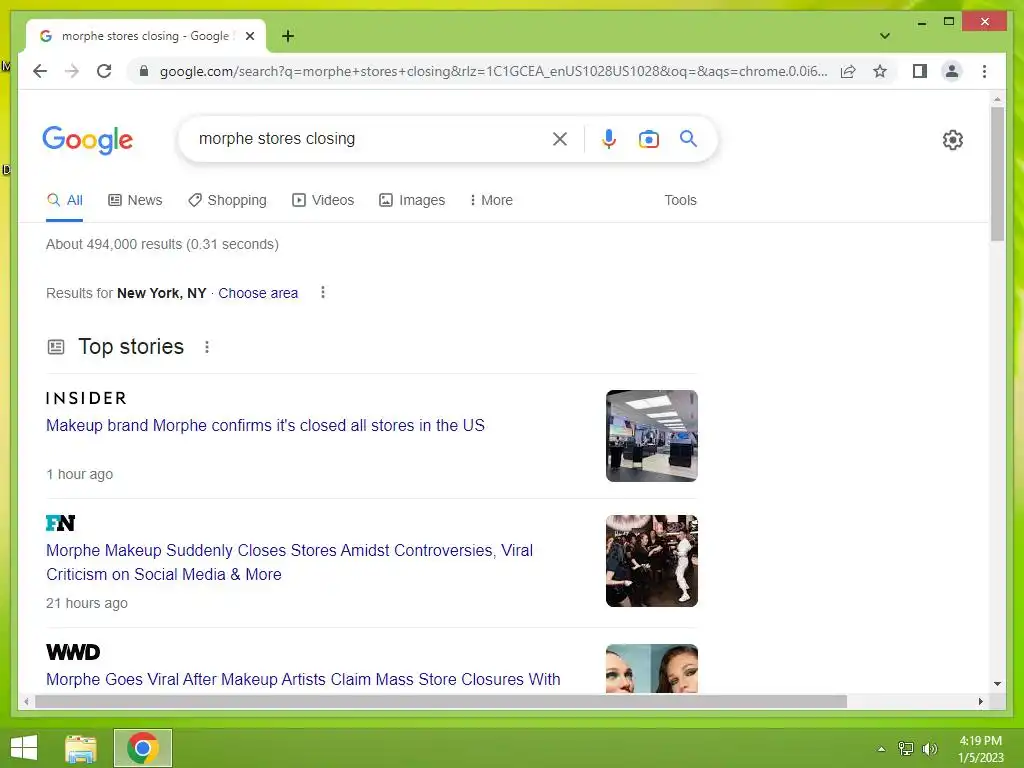Click the WWD makeup faces thumbnail

click(x=652, y=668)
